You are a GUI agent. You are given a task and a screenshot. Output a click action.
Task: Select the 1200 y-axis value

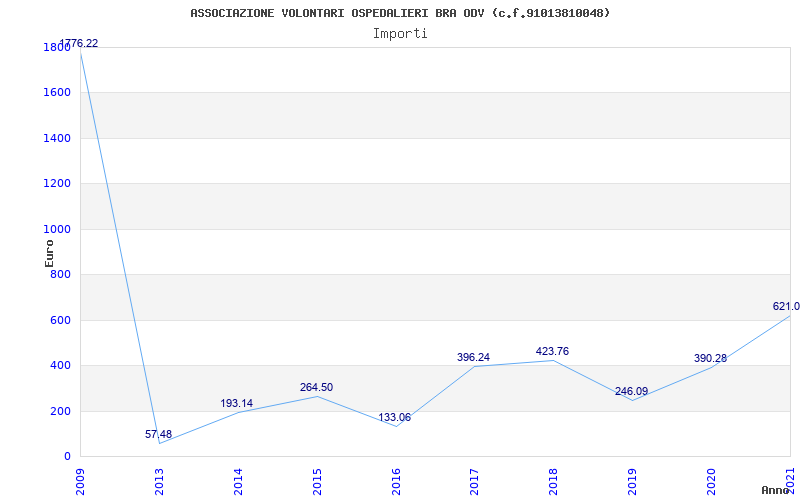pyautogui.click(x=57, y=184)
